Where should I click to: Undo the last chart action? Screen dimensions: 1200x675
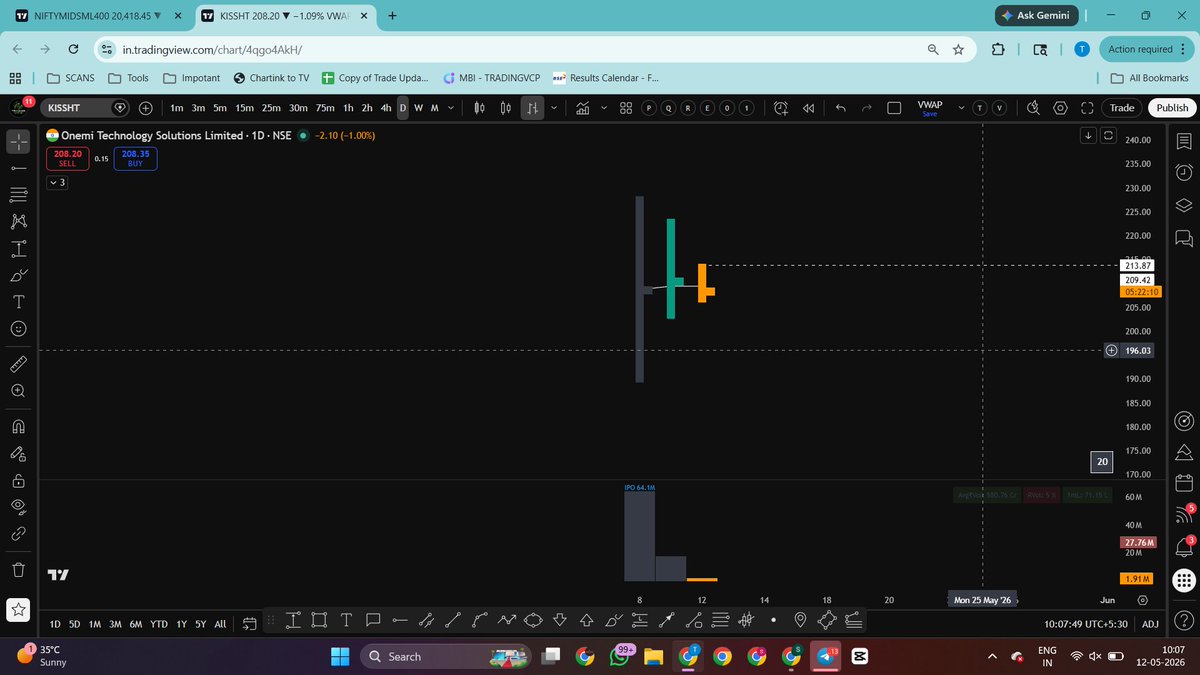point(840,108)
